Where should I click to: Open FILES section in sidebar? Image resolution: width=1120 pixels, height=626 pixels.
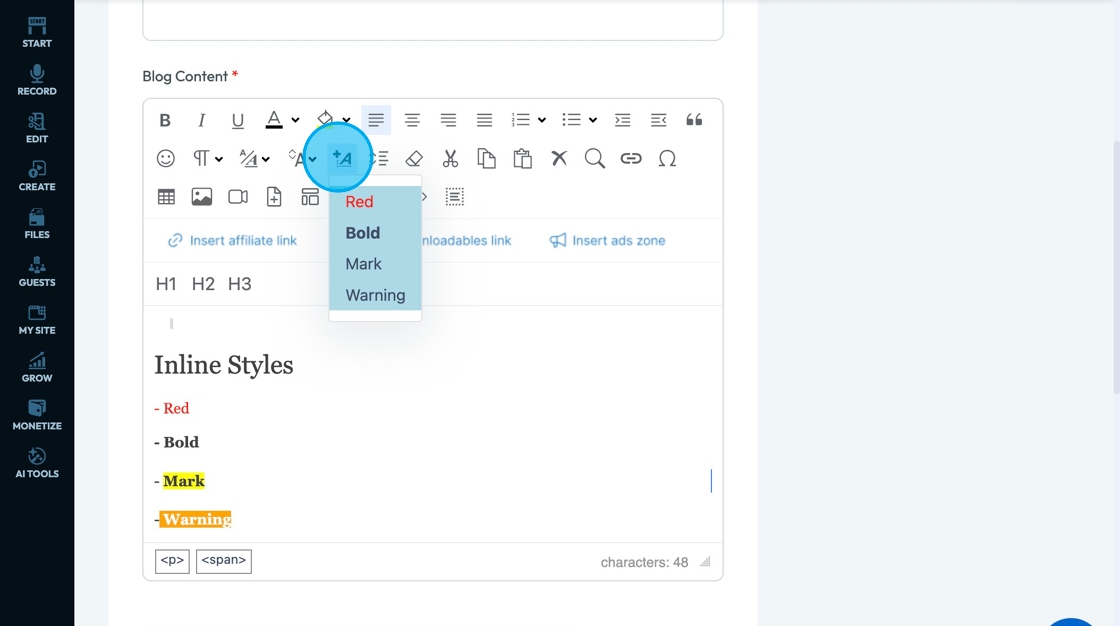click(x=37, y=224)
